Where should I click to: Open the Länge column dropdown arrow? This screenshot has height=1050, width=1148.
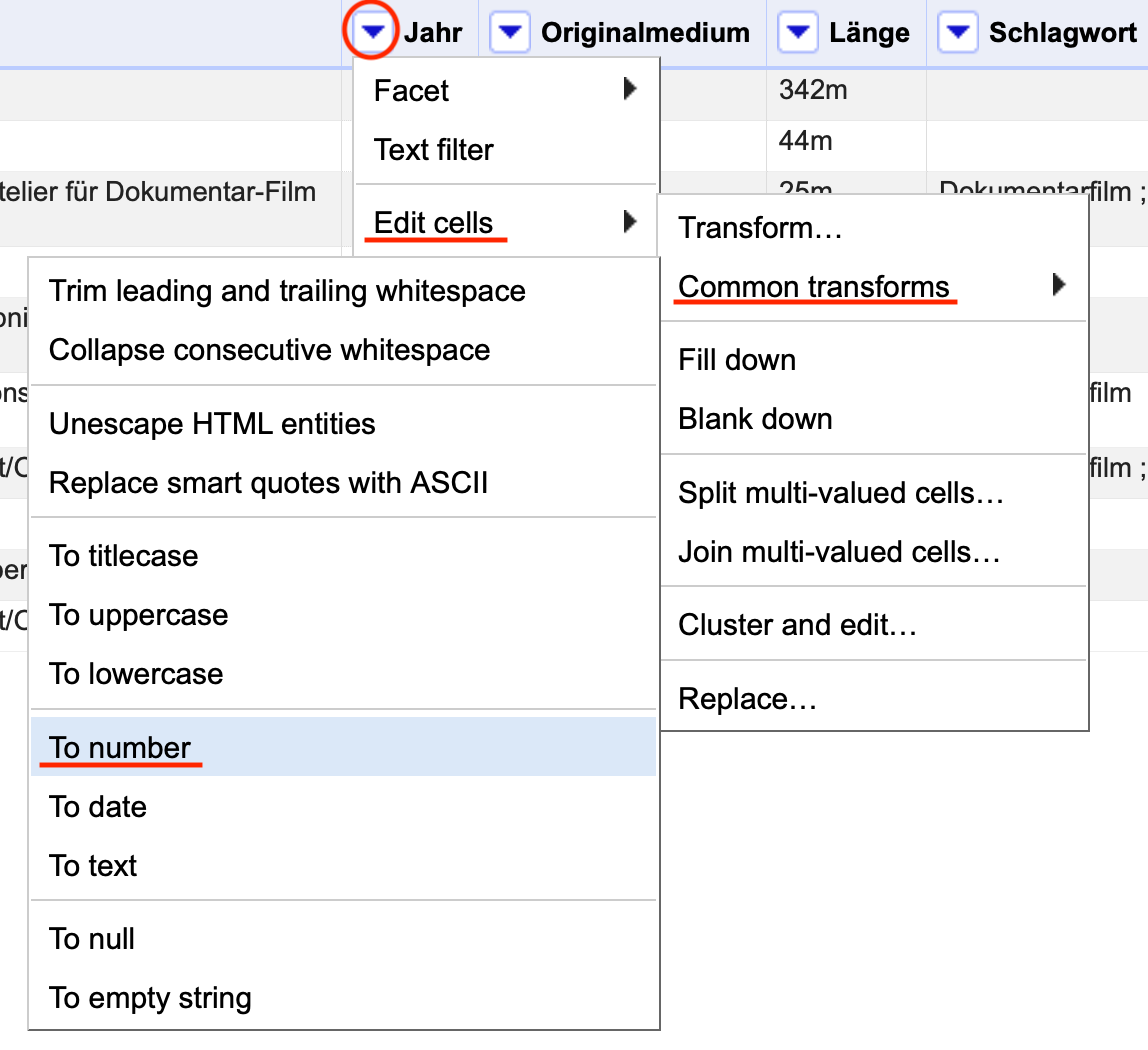798,31
